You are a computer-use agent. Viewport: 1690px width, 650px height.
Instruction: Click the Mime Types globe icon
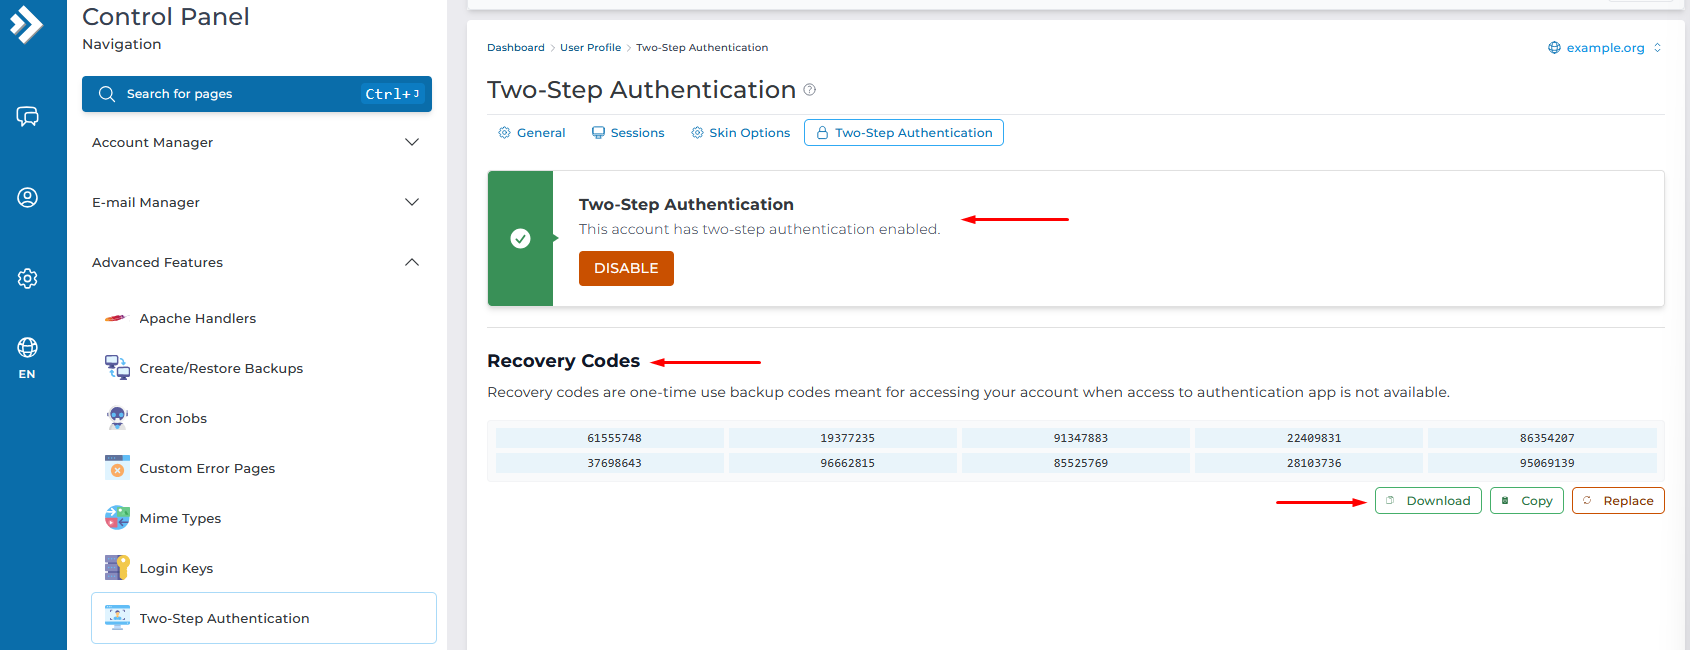tap(117, 518)
